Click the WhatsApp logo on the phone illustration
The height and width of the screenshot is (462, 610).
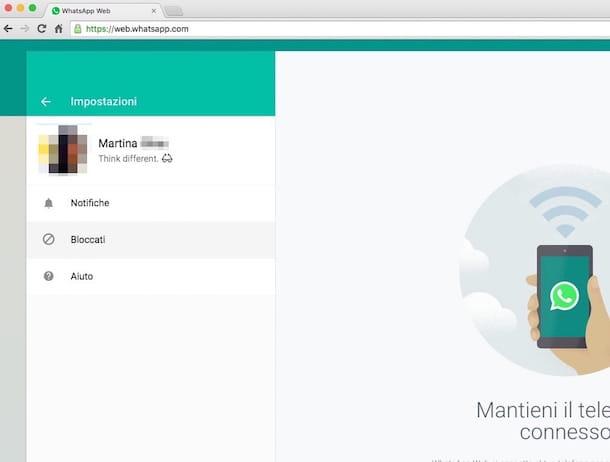click(x=564, y=296)
